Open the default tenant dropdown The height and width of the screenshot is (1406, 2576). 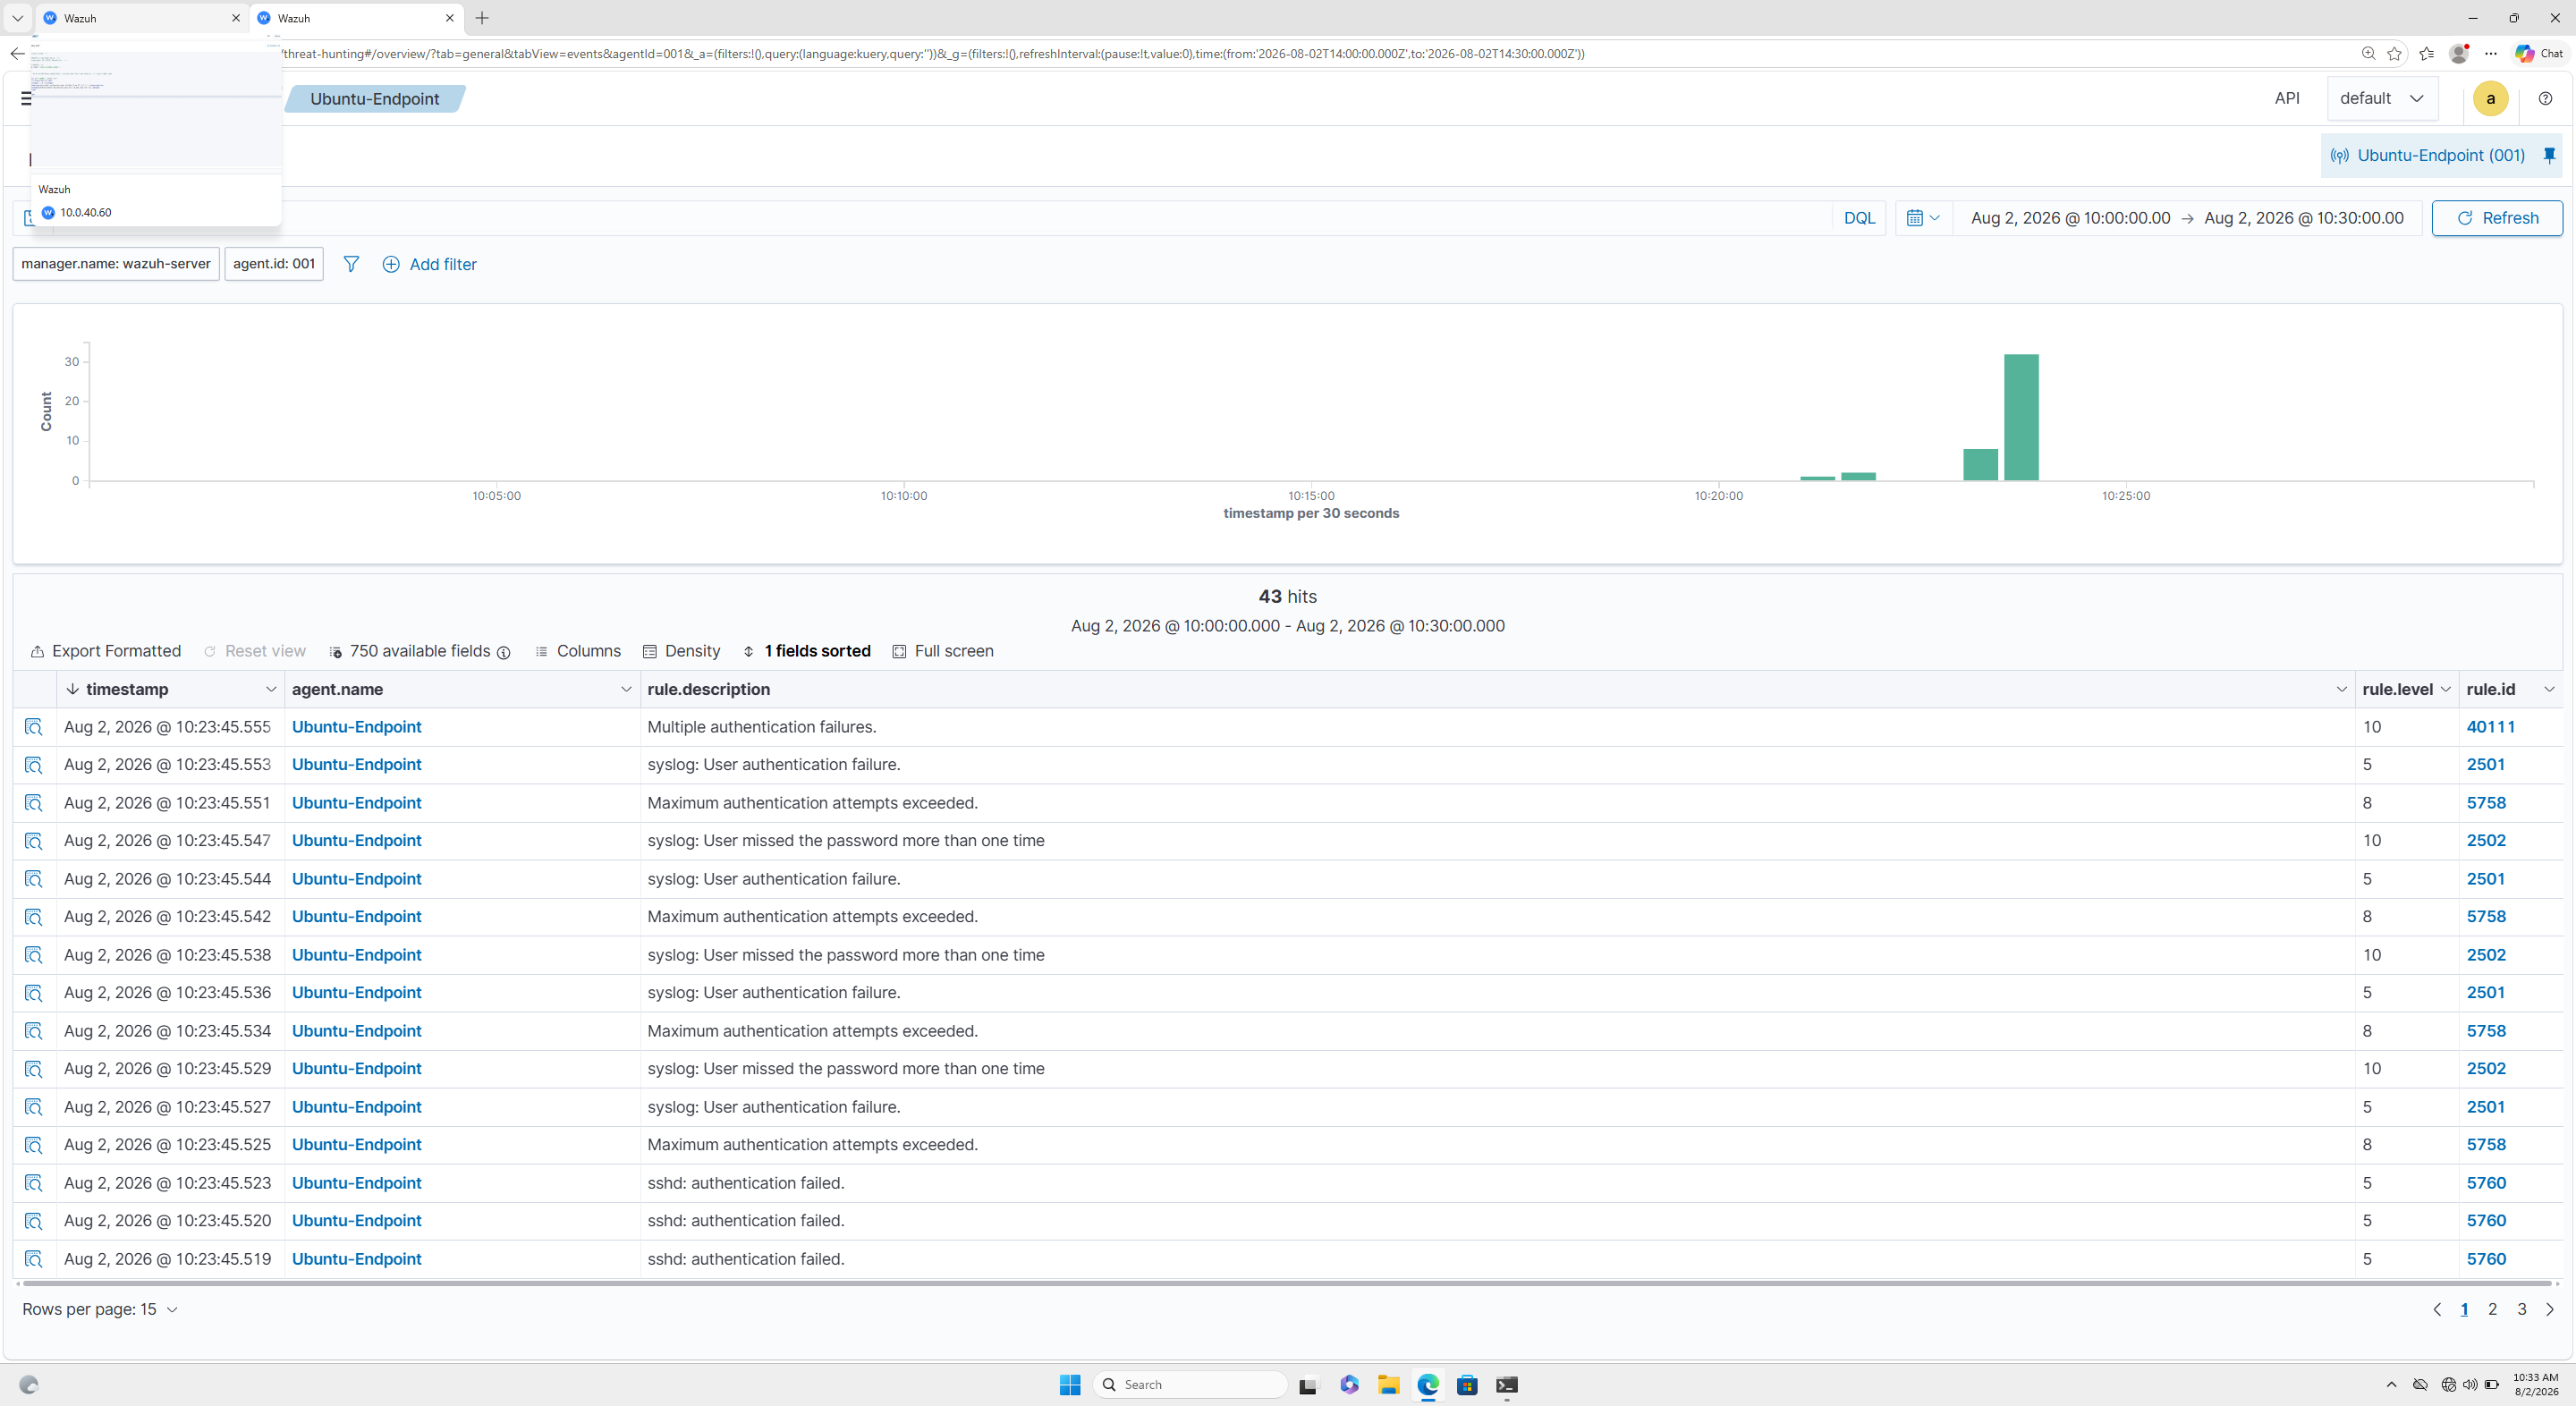[x=2382, y=98]
